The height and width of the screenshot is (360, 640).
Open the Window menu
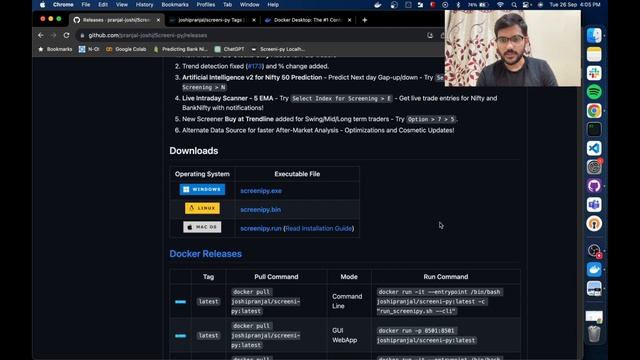click(249, 5)
